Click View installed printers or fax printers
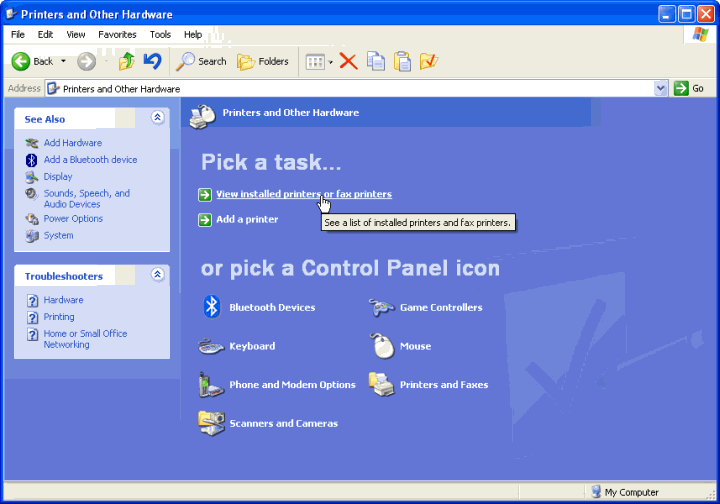 click(304, 194)
